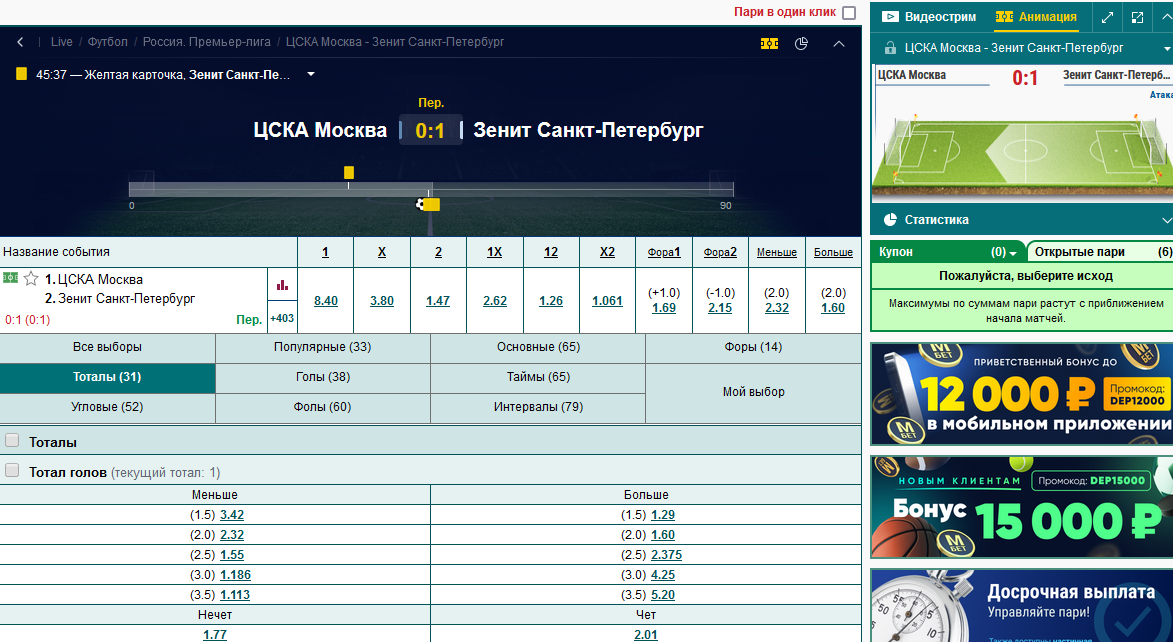Open the Досрочная выплата banner

[x=1021, y=605]
